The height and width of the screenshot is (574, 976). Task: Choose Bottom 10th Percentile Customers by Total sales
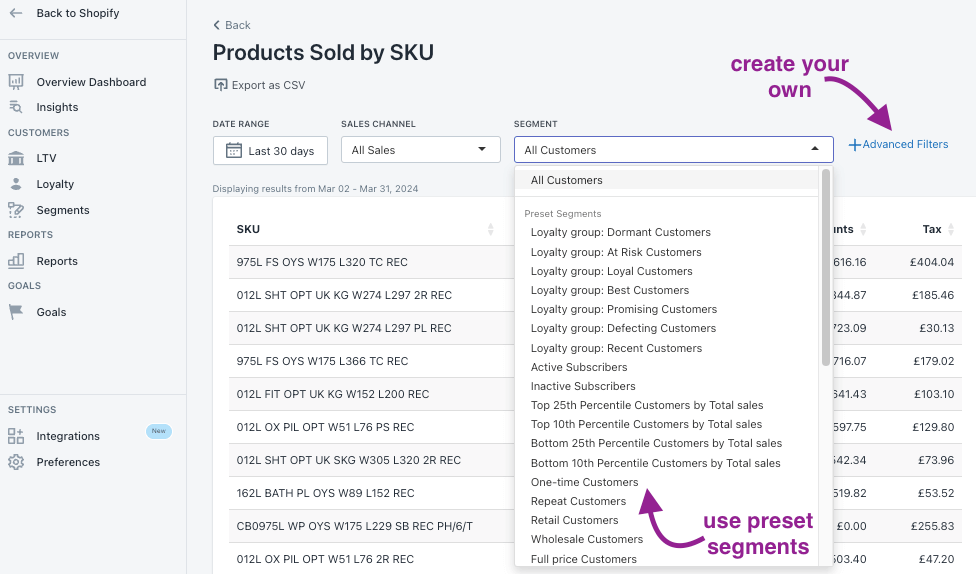click(x=655, y=463)
